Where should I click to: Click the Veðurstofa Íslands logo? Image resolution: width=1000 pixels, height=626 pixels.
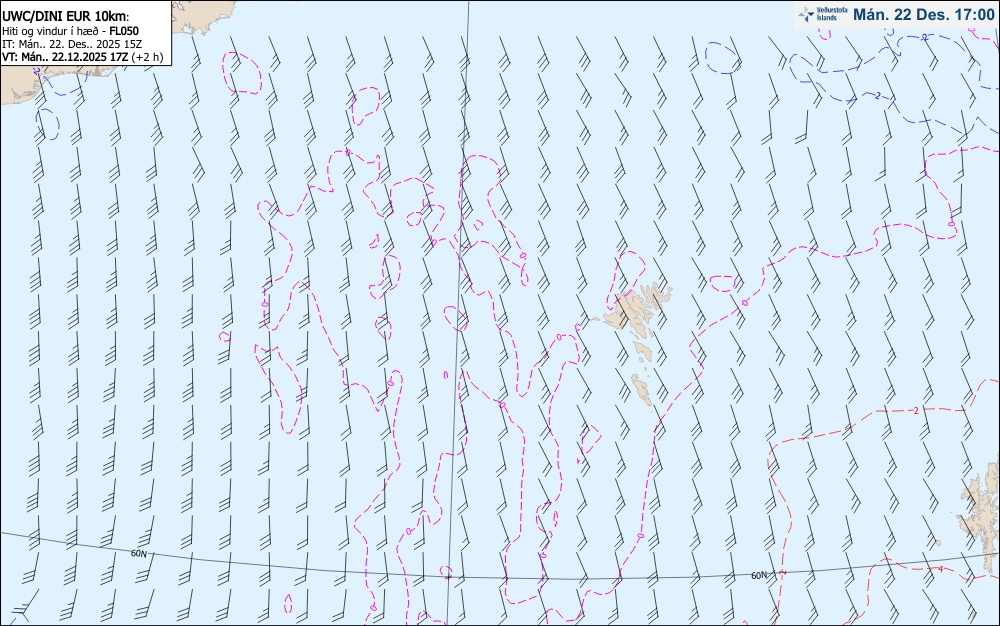click(x=823, y=14)
